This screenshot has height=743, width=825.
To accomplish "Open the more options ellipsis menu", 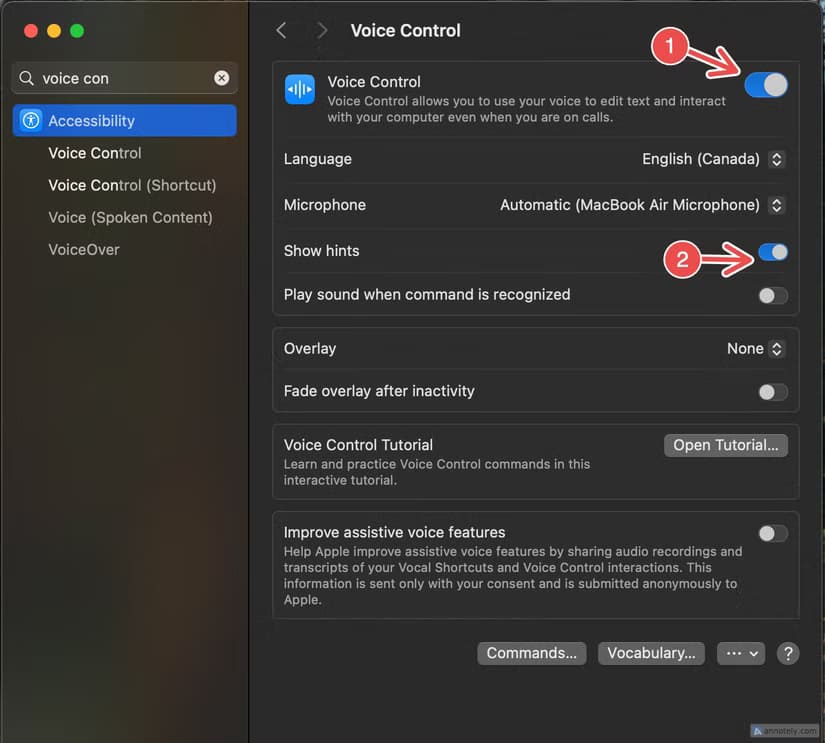I will point(741,654).
